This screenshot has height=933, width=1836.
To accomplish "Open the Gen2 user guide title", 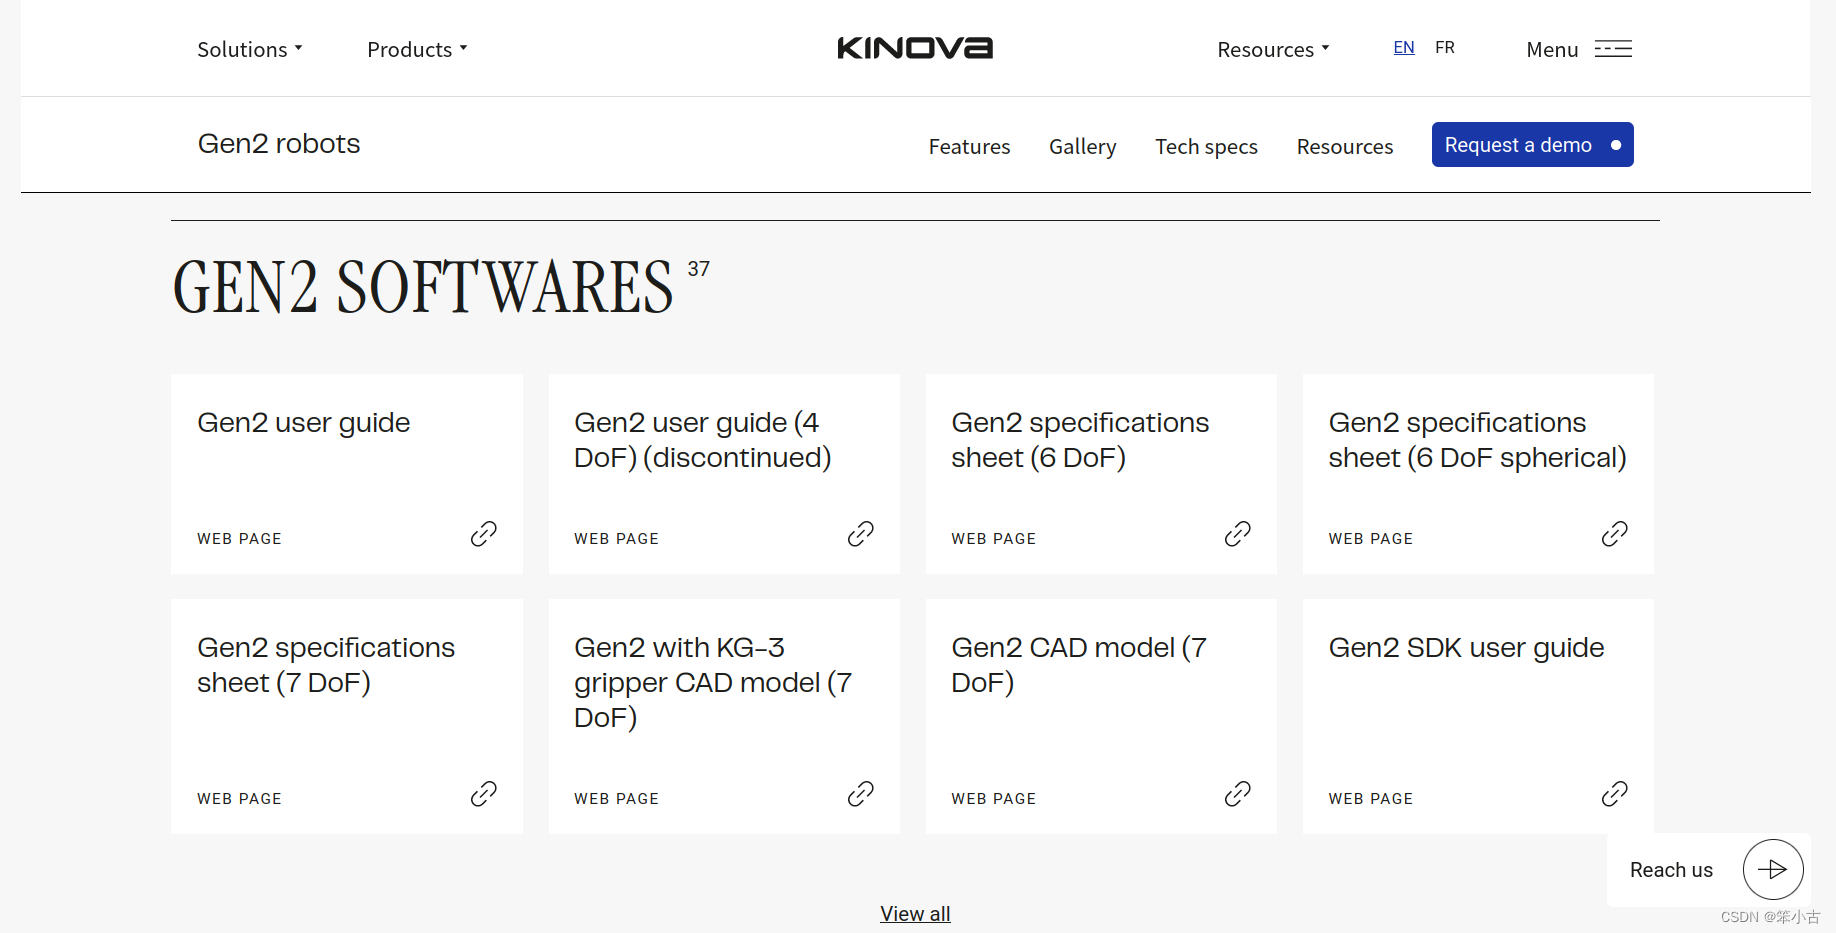I will tap(304, 423).
